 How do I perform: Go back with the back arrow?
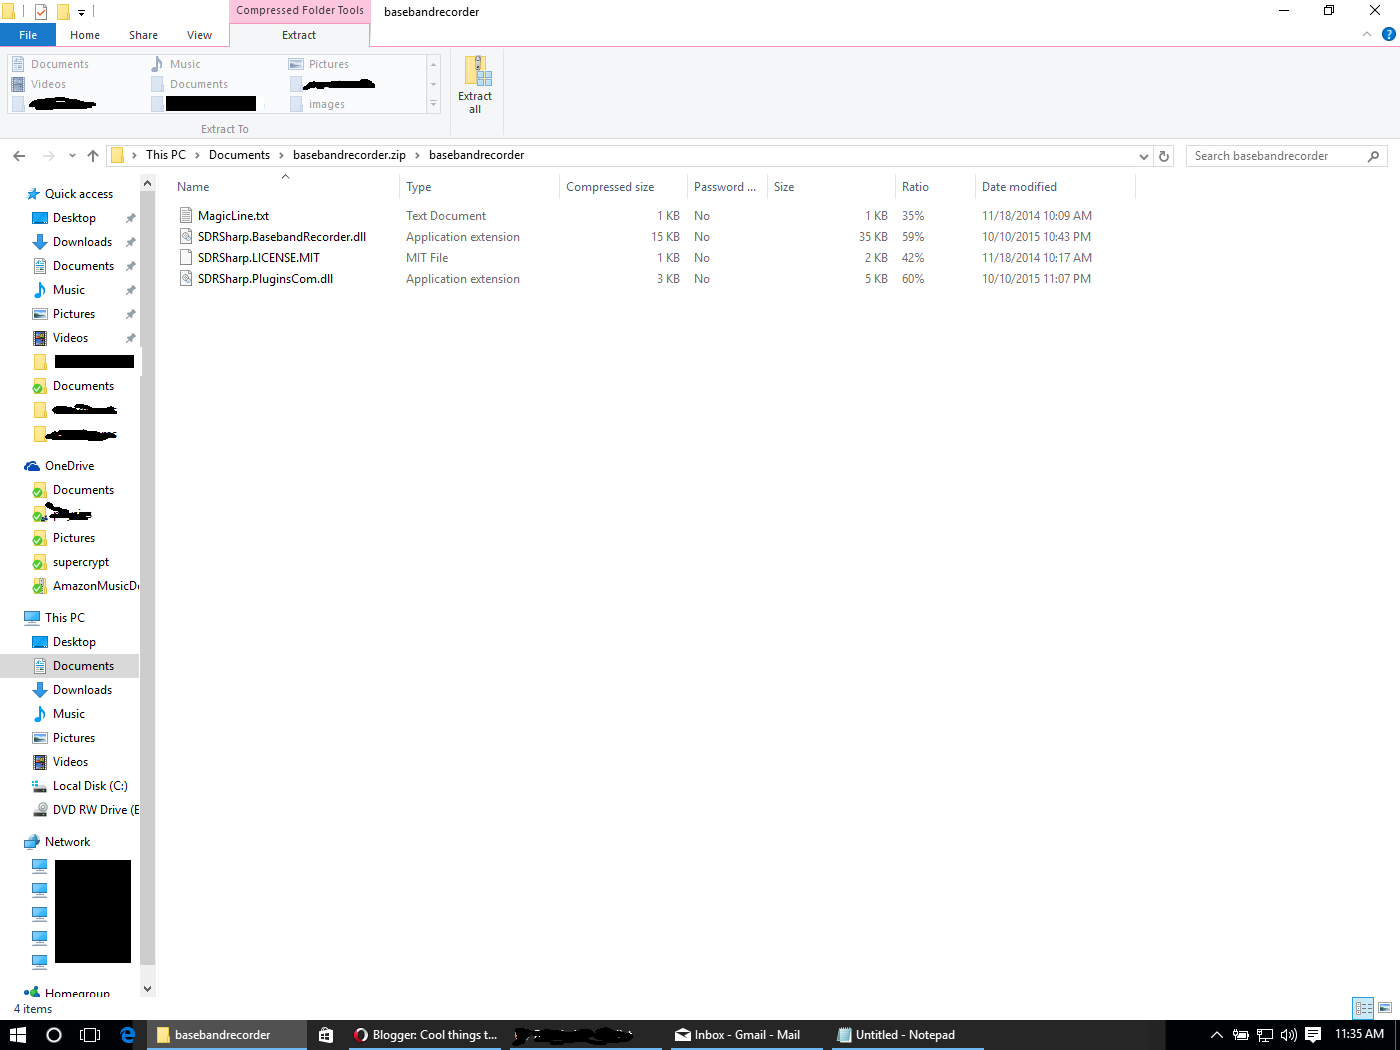click(x=19, y=156)
